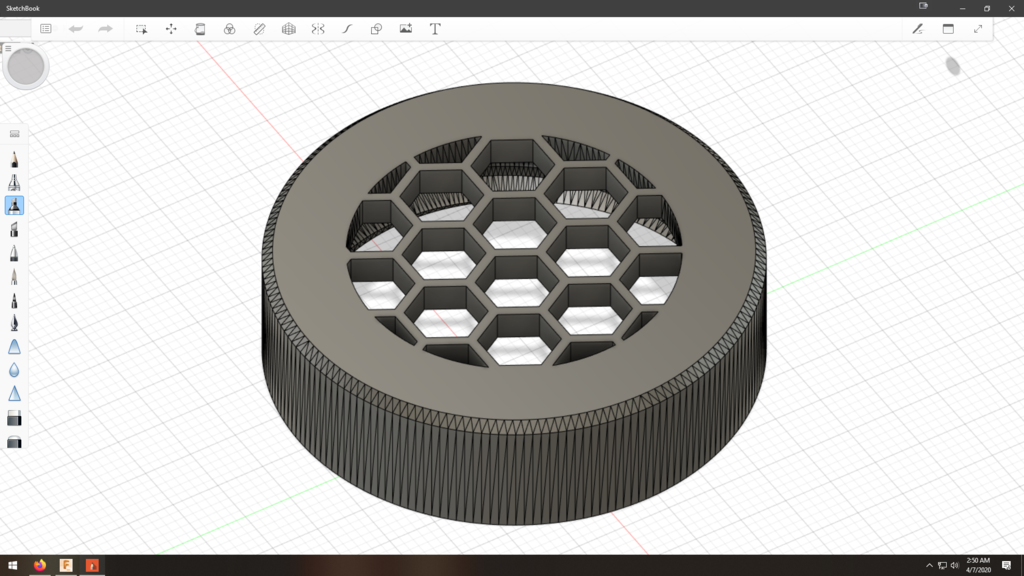Viewport: 1024px width, 576px height.
Task: Choose the Fill tool in the toolbar
Action: [199, 29]
